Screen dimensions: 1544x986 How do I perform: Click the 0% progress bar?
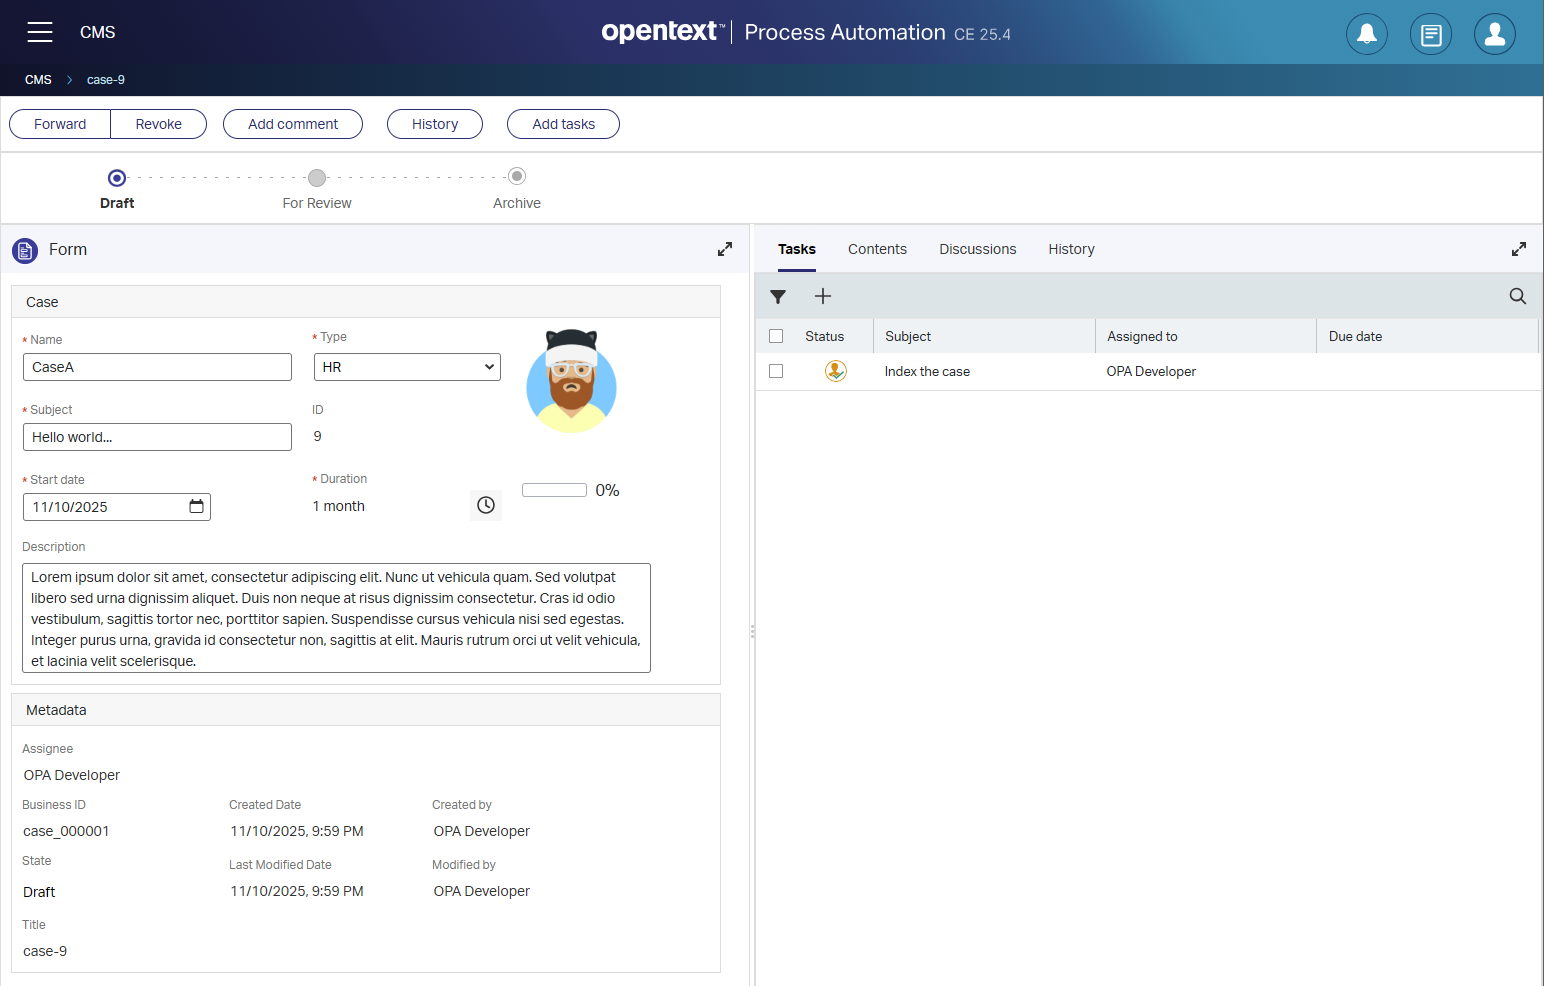click(554, 490)
